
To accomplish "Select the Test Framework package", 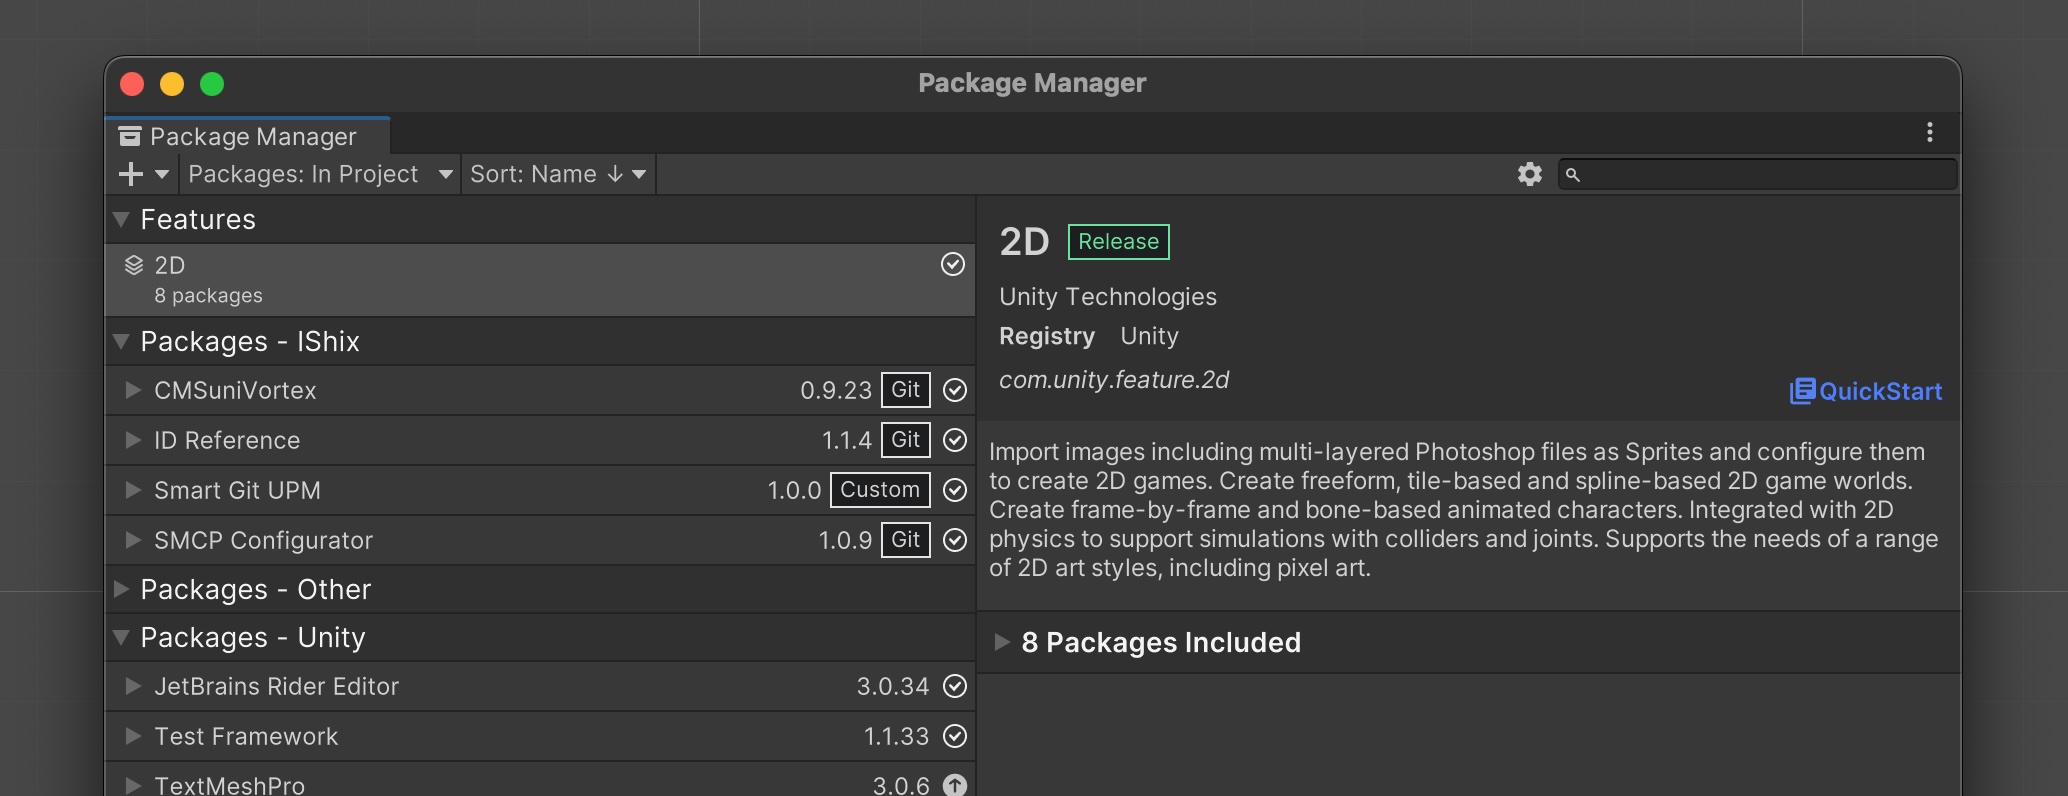I will tap(540, 736).
